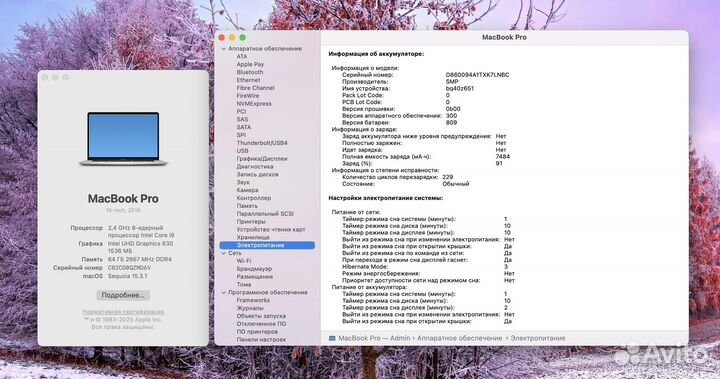The width and height of the screenshot is (720, 379).
Task: Select Принтеры in the sidebar
Action: 251,221
